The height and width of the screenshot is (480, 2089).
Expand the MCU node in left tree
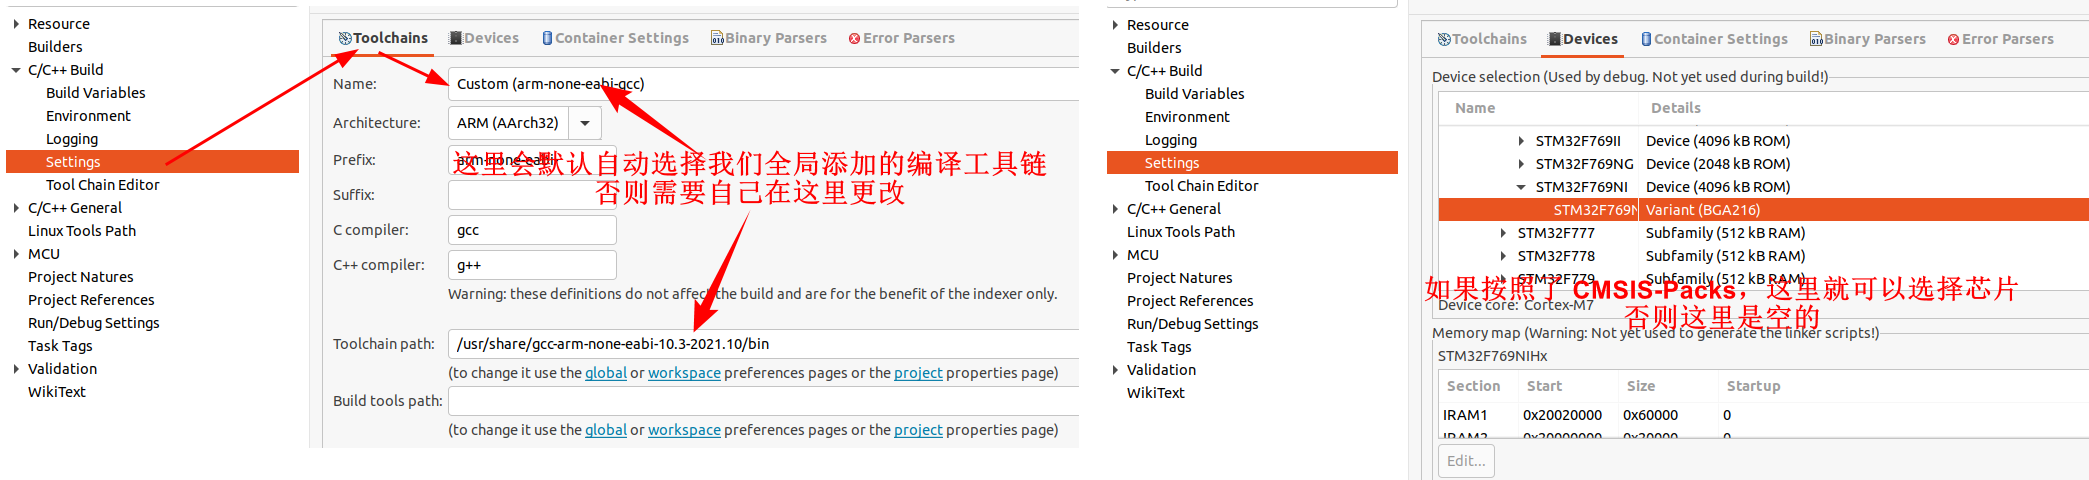[16, 254]
